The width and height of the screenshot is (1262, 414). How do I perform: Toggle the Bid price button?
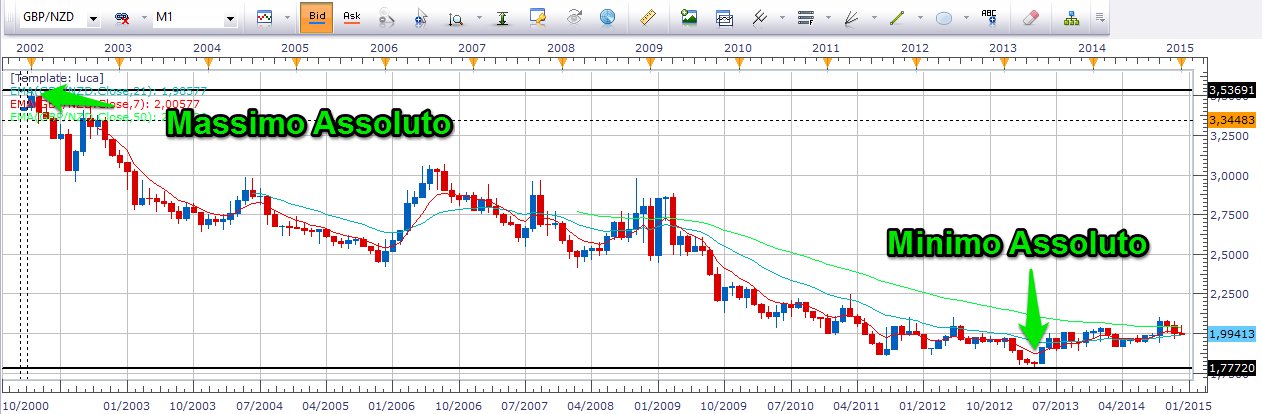coord(316,17)
